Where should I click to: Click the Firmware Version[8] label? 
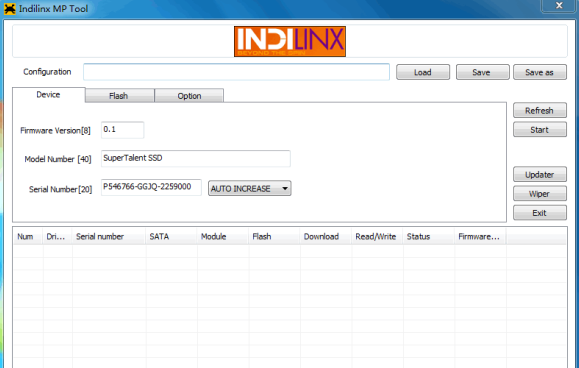point(55,131)
